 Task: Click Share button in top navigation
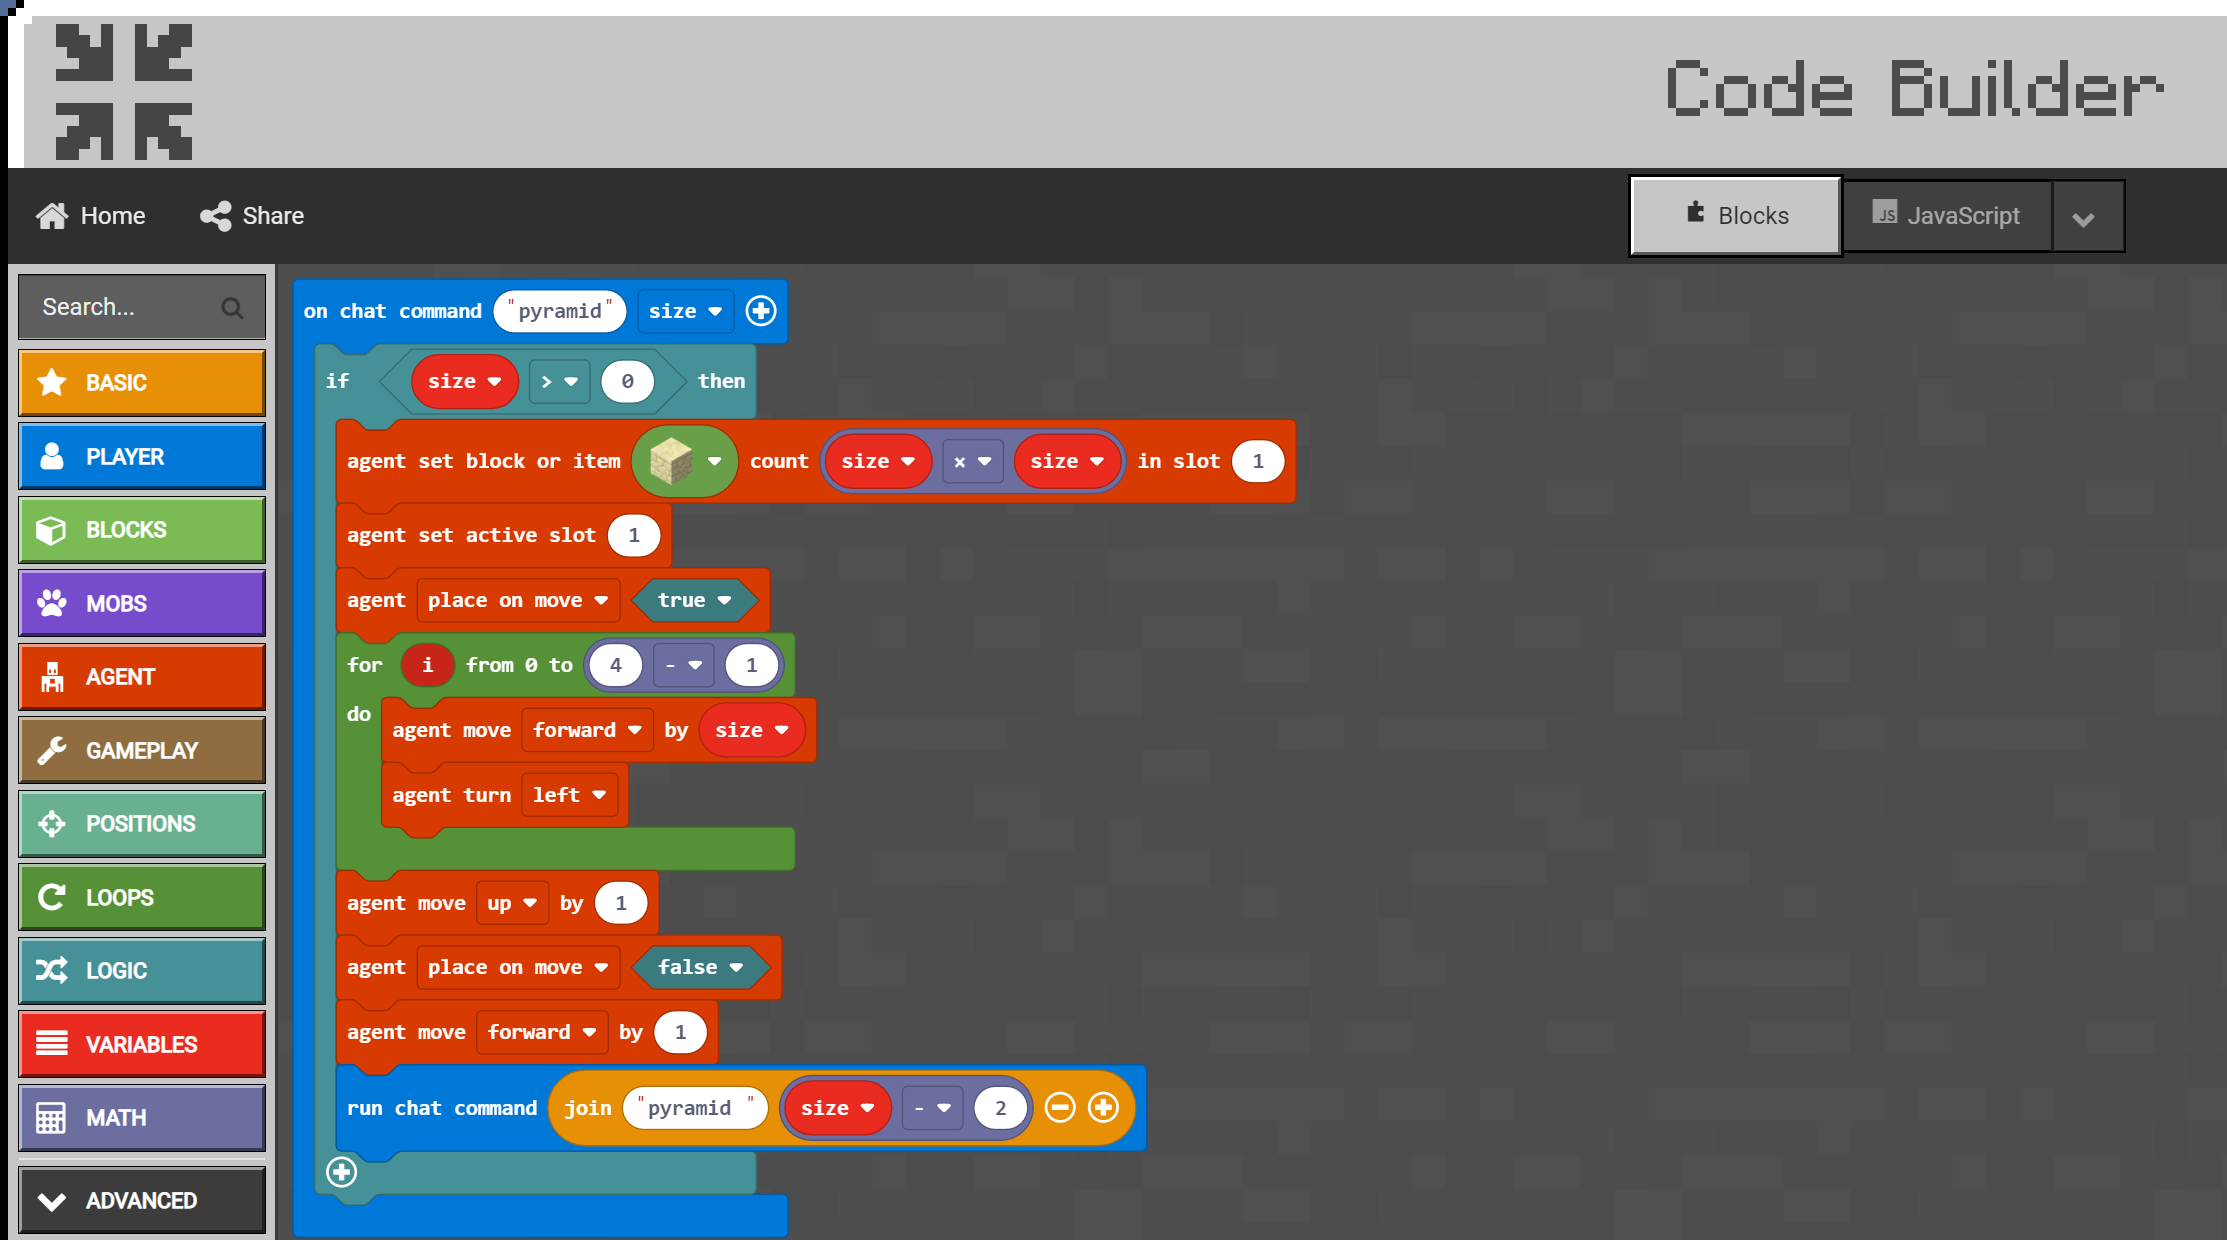pos(250,215)
